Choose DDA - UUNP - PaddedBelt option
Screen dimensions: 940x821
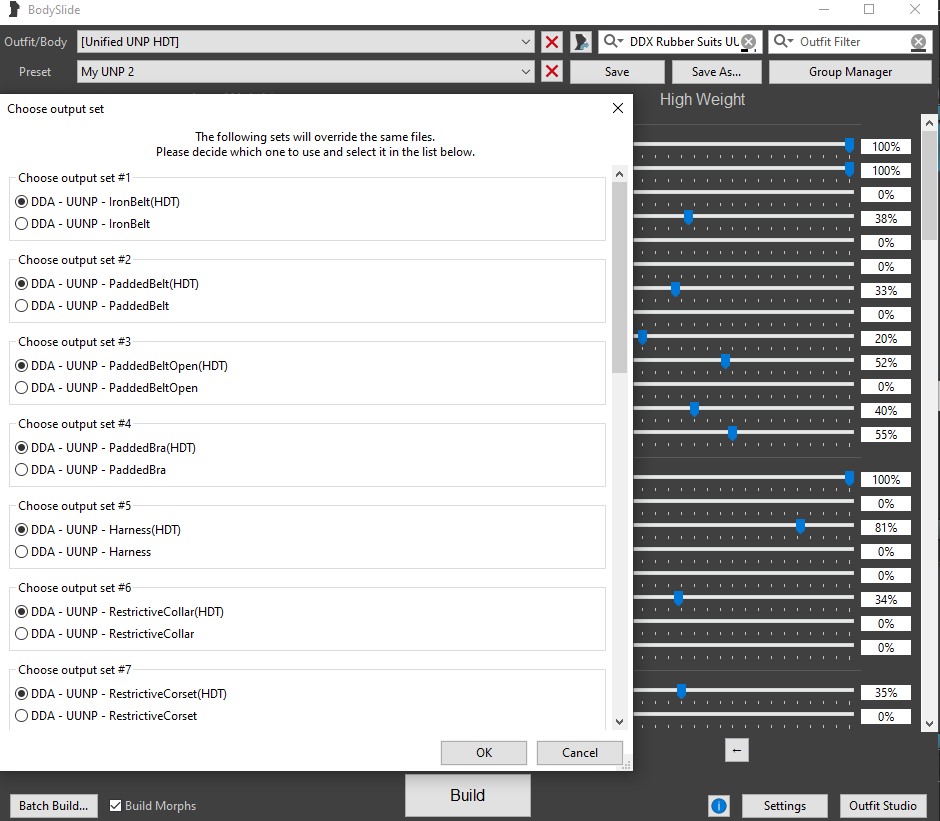pos(22,306)
